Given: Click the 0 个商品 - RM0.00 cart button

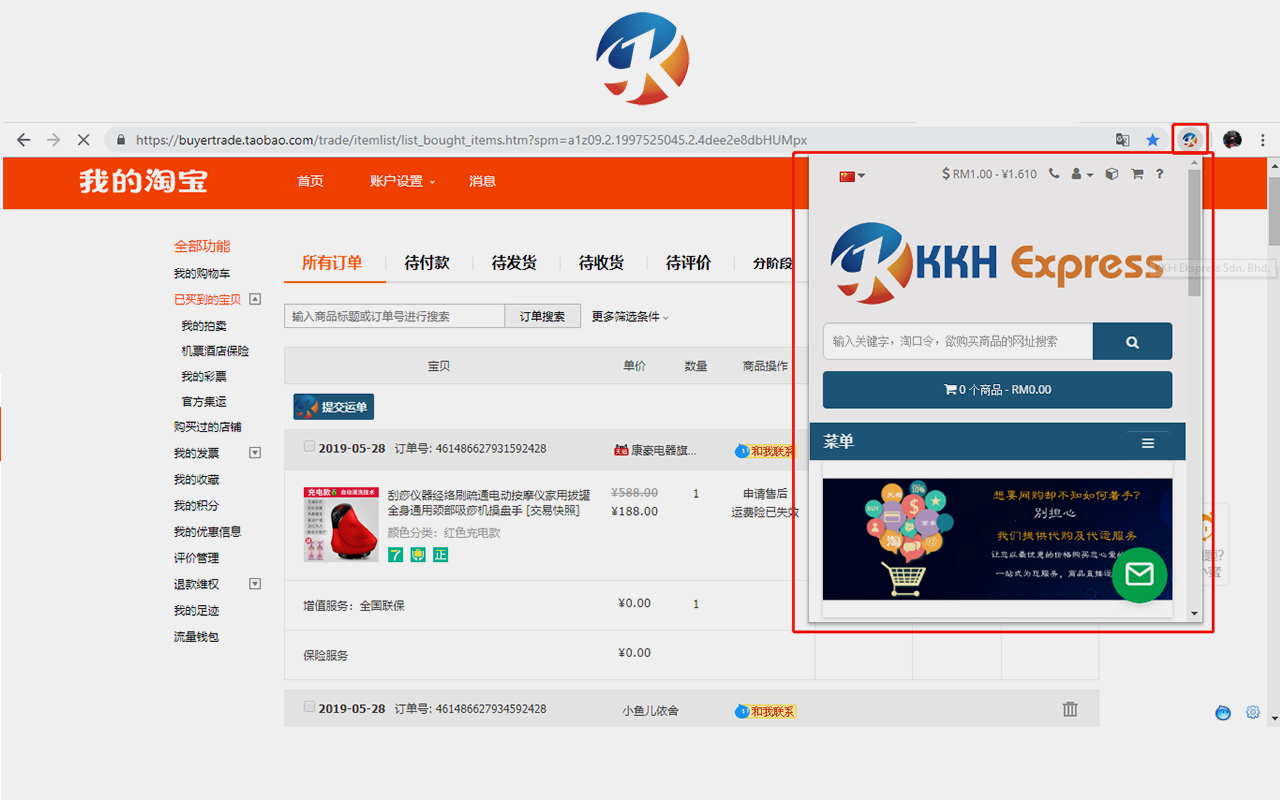Looking at the screenshot, I should 997,390.
